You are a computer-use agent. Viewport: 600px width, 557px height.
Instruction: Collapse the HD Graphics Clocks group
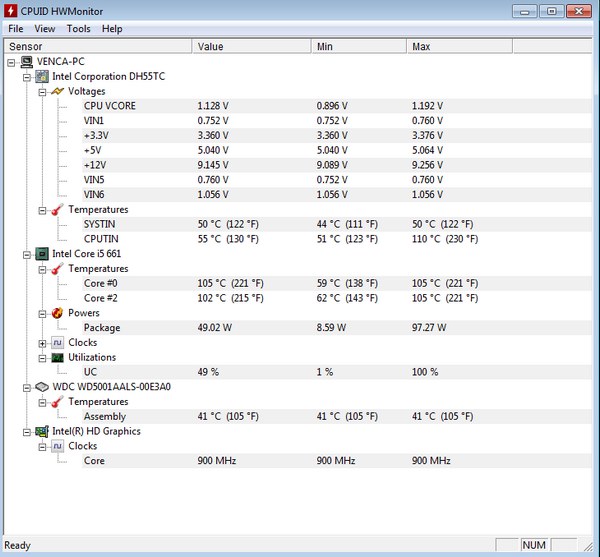click(x=42, y=447)
